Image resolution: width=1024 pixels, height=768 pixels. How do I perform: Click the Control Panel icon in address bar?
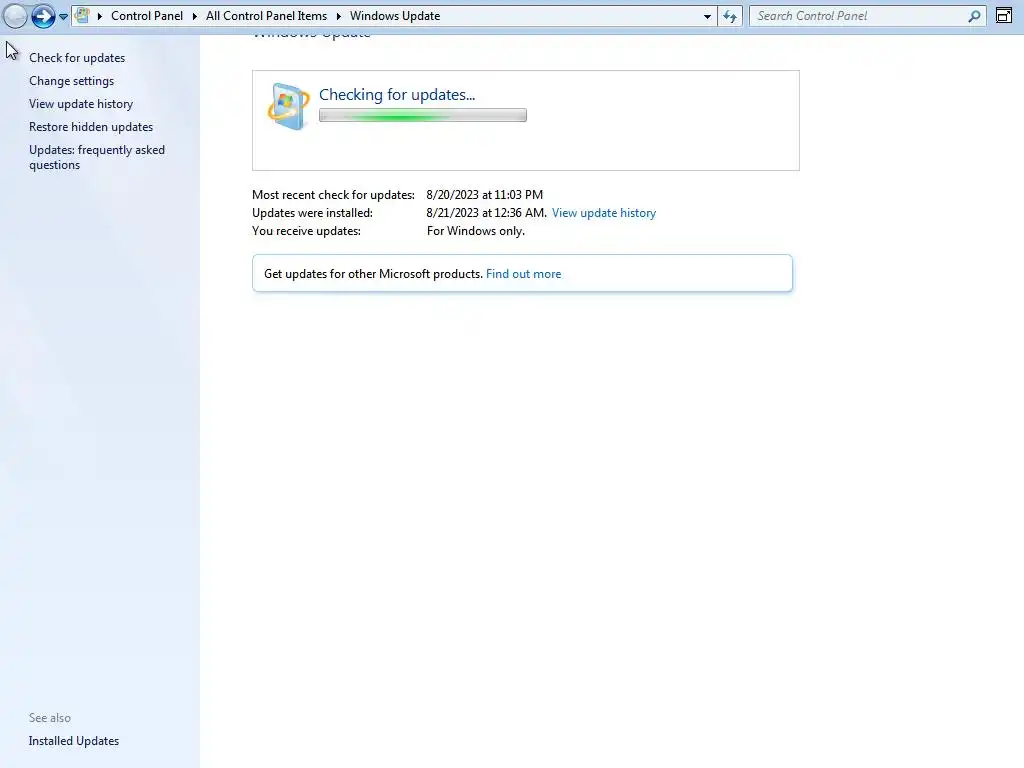(82, 16)
